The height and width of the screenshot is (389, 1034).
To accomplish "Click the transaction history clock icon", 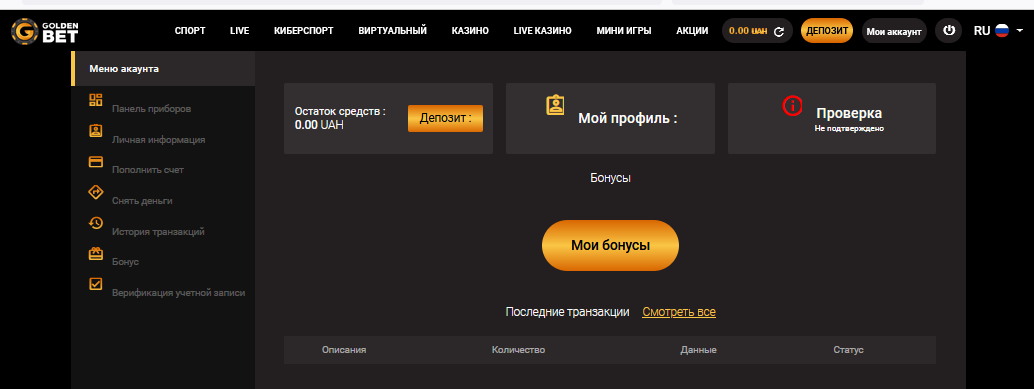I will coord(96,223).
